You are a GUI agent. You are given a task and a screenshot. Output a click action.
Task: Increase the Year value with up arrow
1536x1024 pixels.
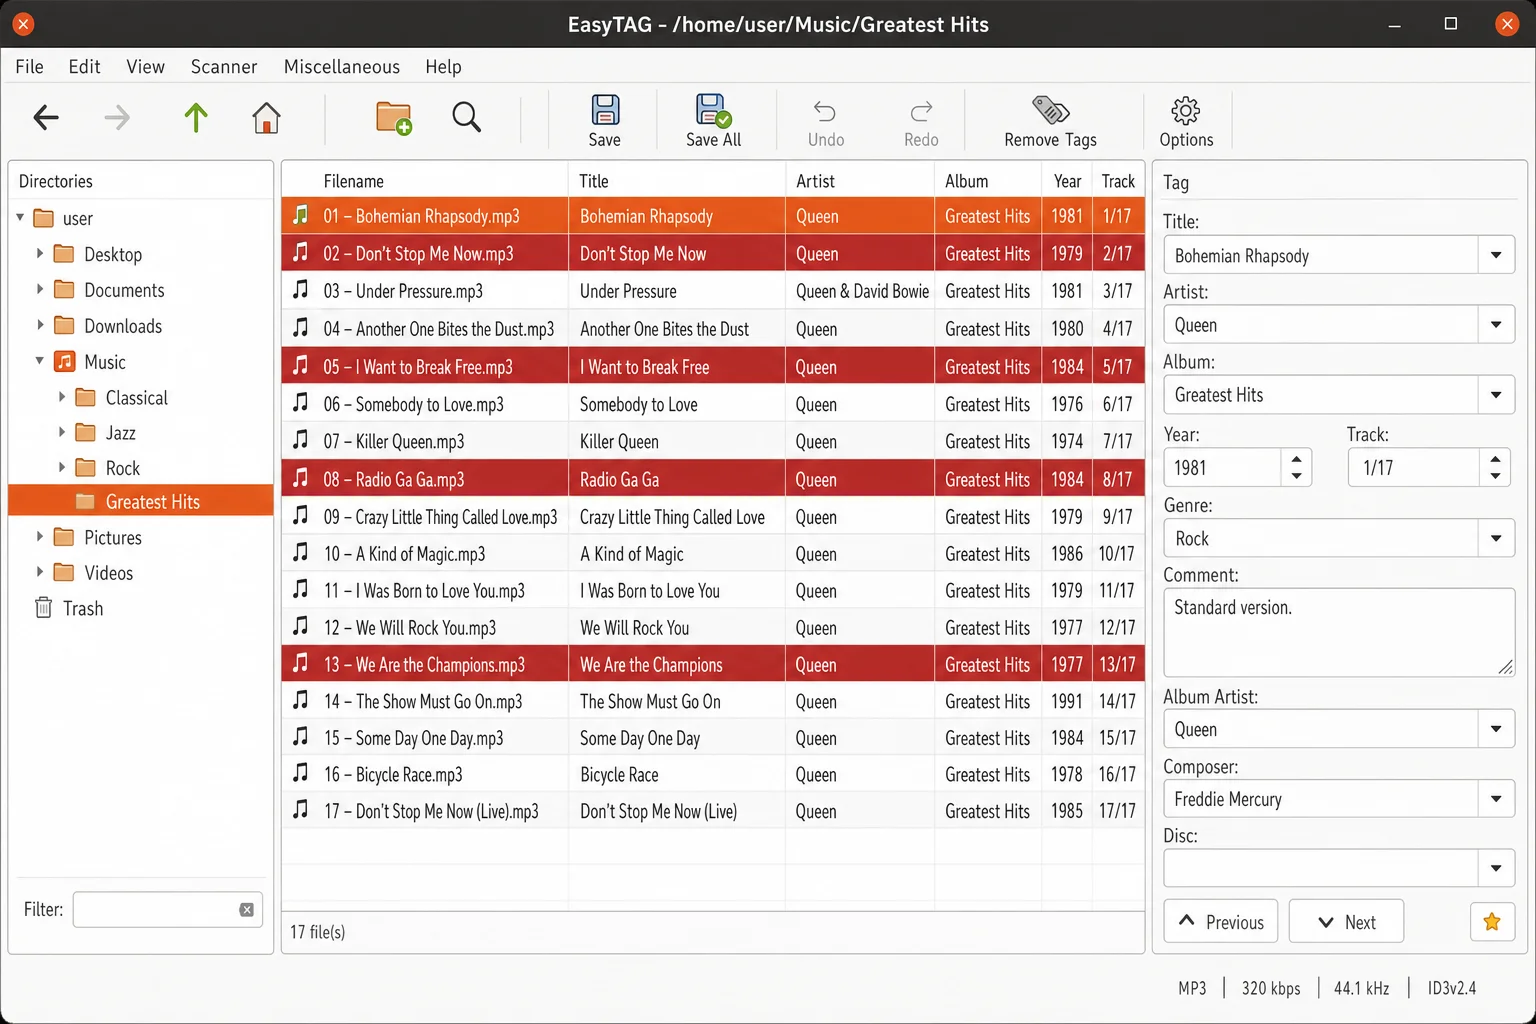(x=1296, y=459)
